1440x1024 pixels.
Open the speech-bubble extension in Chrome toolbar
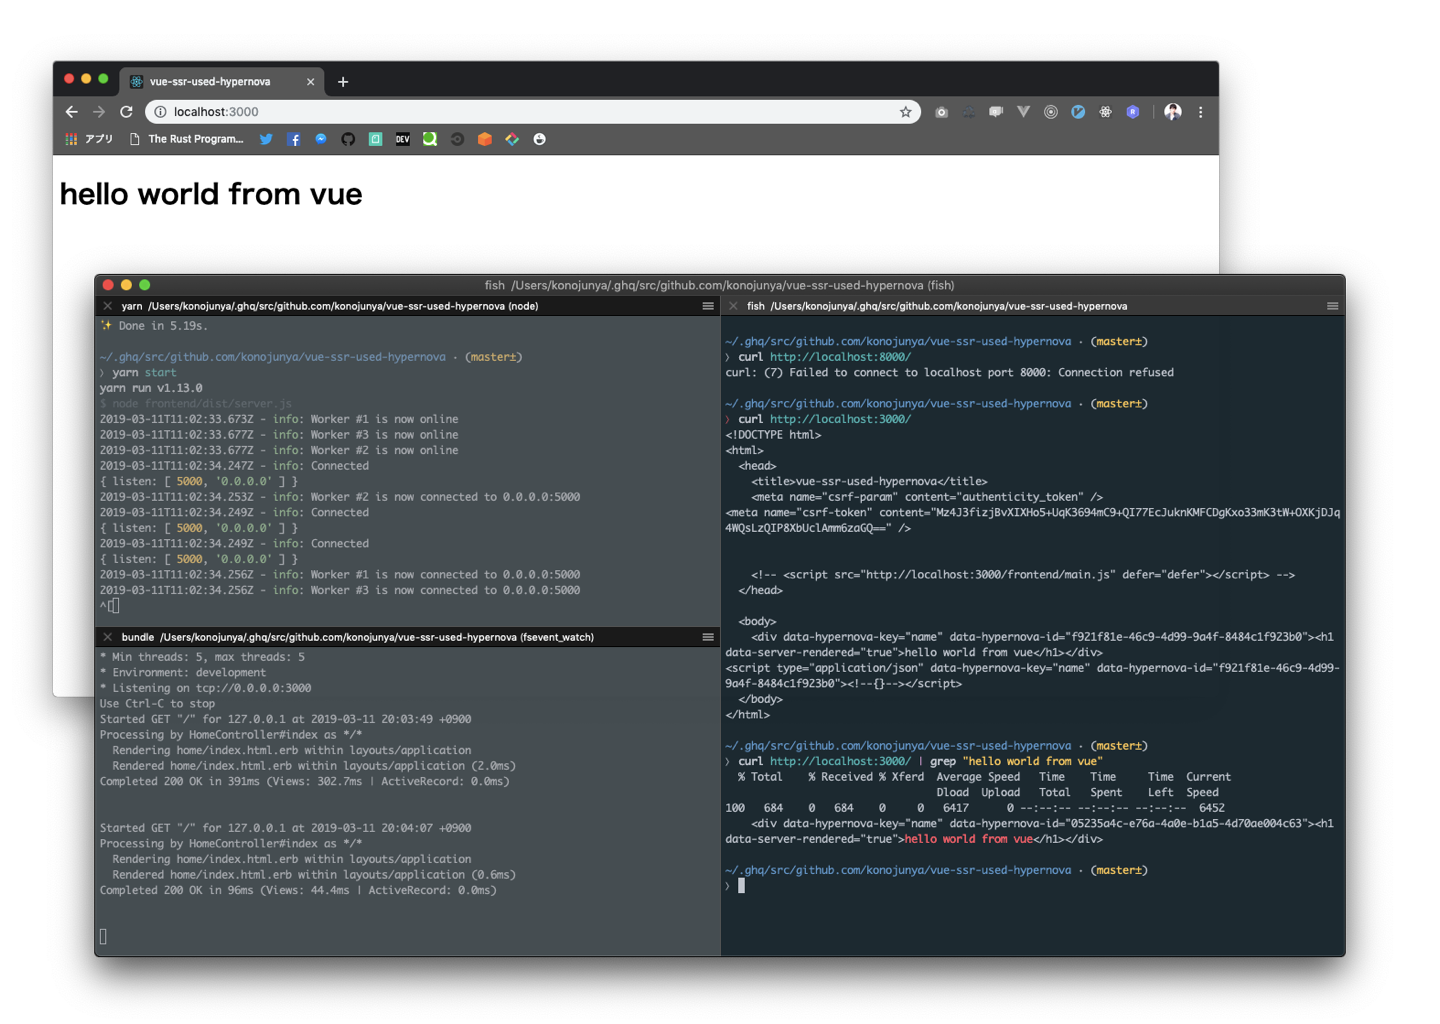pyautogui.click(x=996, y=112)
